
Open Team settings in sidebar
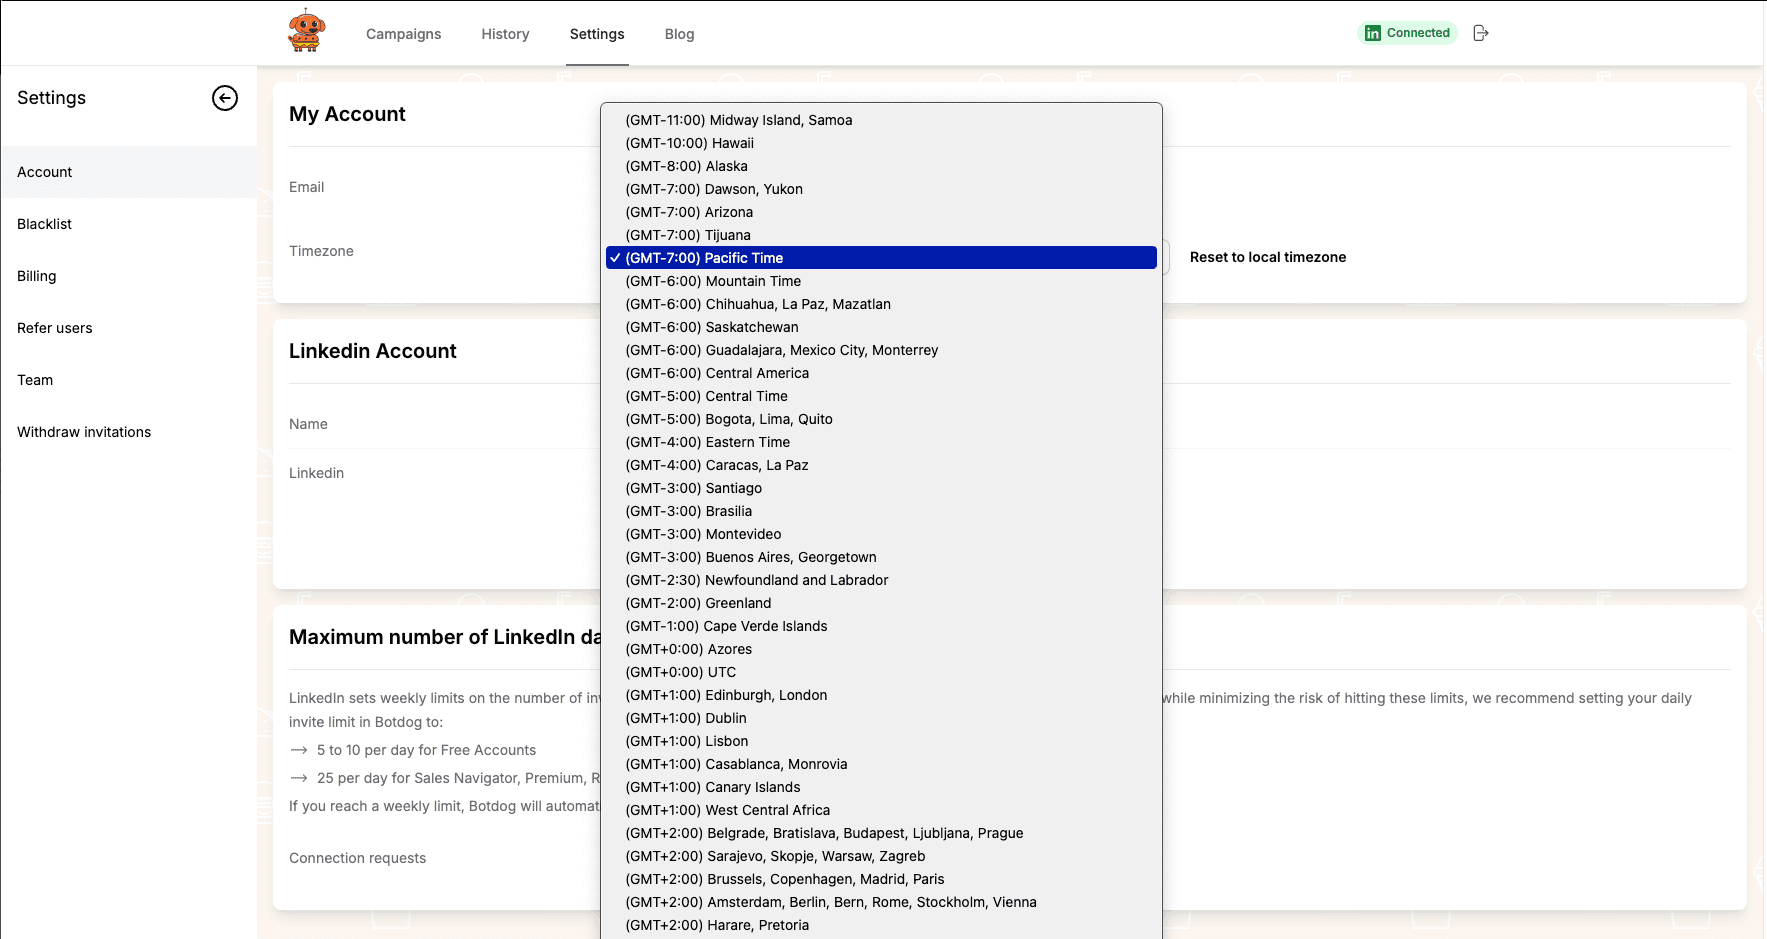pos(35,380)
